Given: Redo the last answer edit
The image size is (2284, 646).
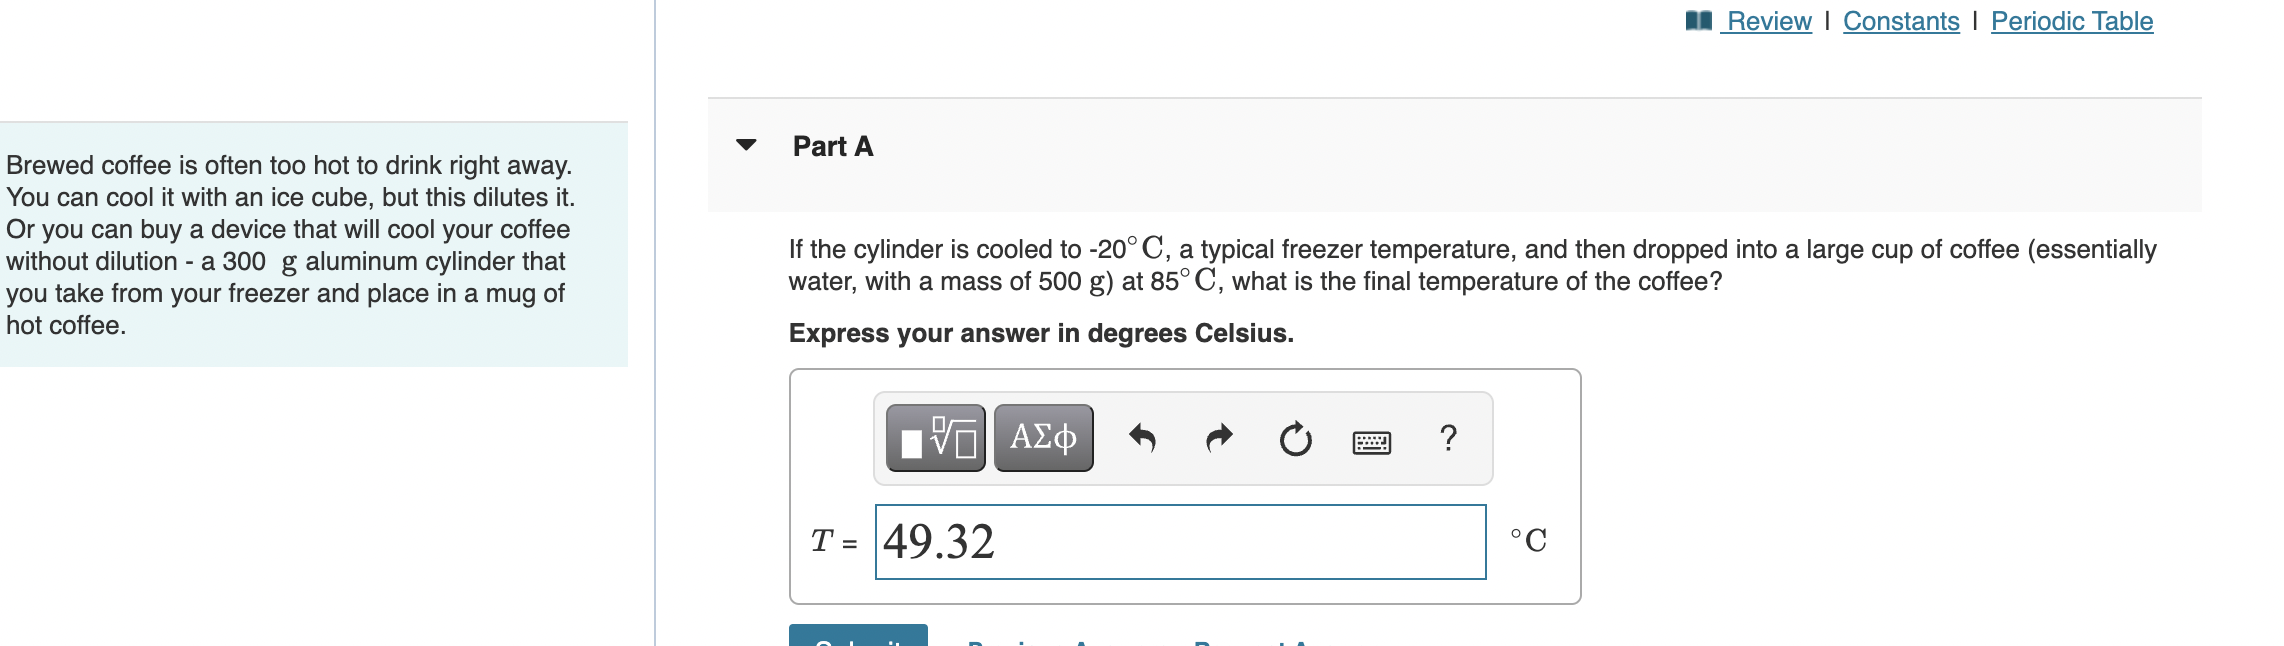Looking at the screenshot, I should click(1217, 438).
